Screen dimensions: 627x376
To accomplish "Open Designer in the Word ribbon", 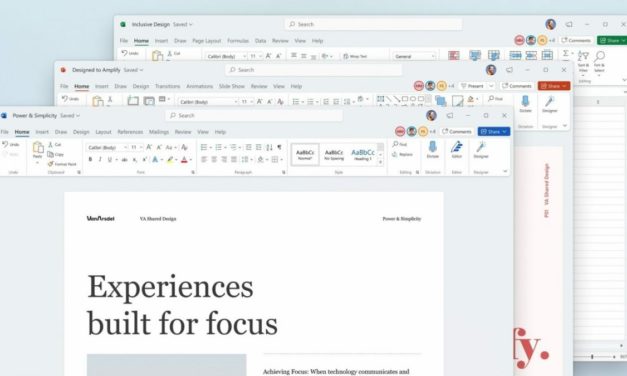I will pos(481,150).
